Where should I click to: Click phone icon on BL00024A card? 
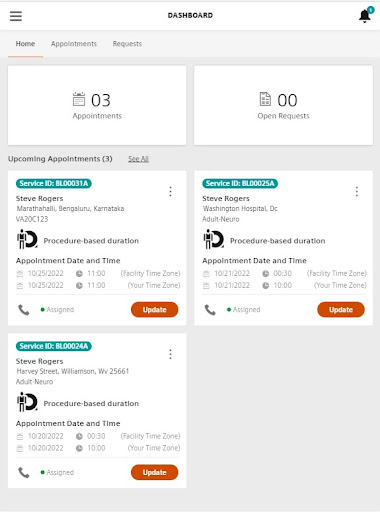pos(24,472)
